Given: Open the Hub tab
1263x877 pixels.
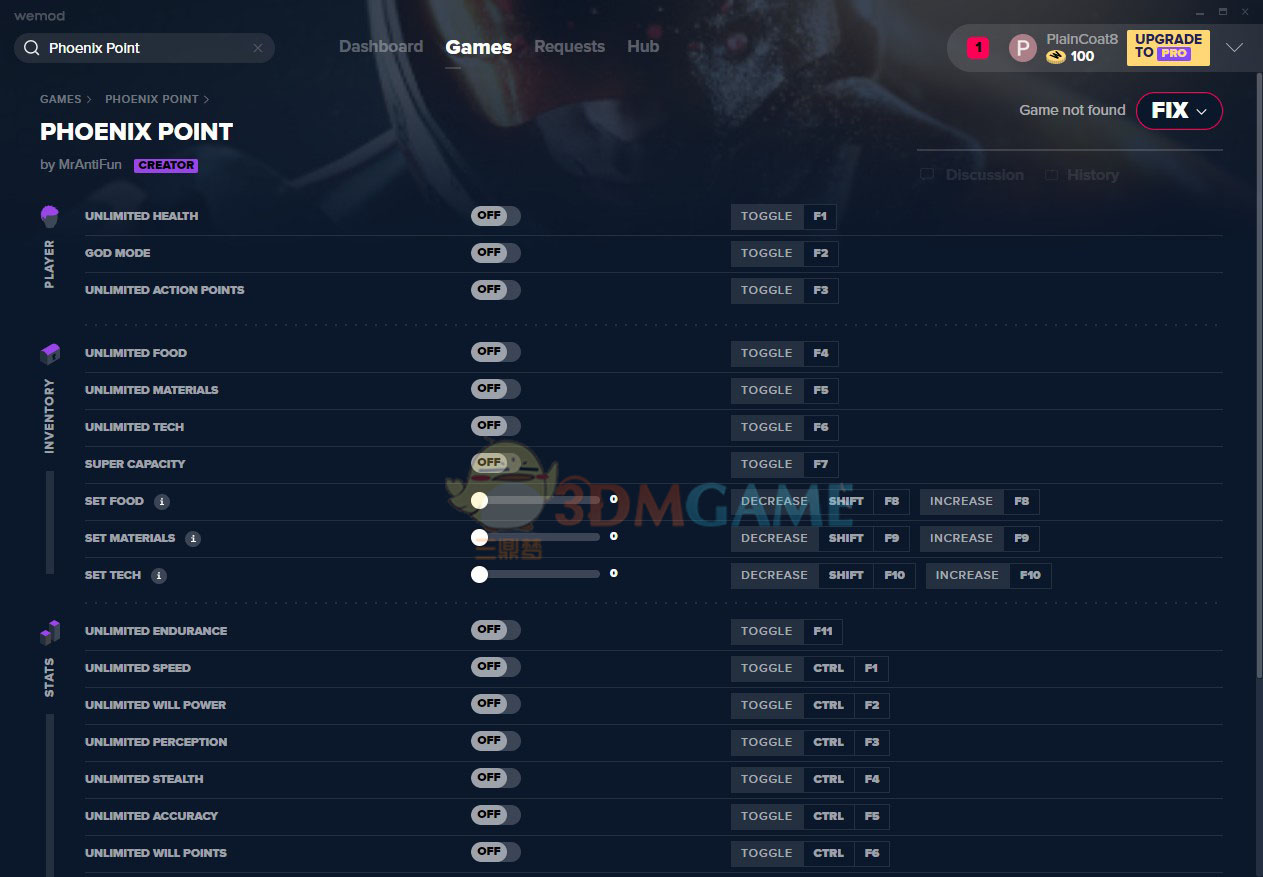Looking at the screenshot, I should pos(643,47).
